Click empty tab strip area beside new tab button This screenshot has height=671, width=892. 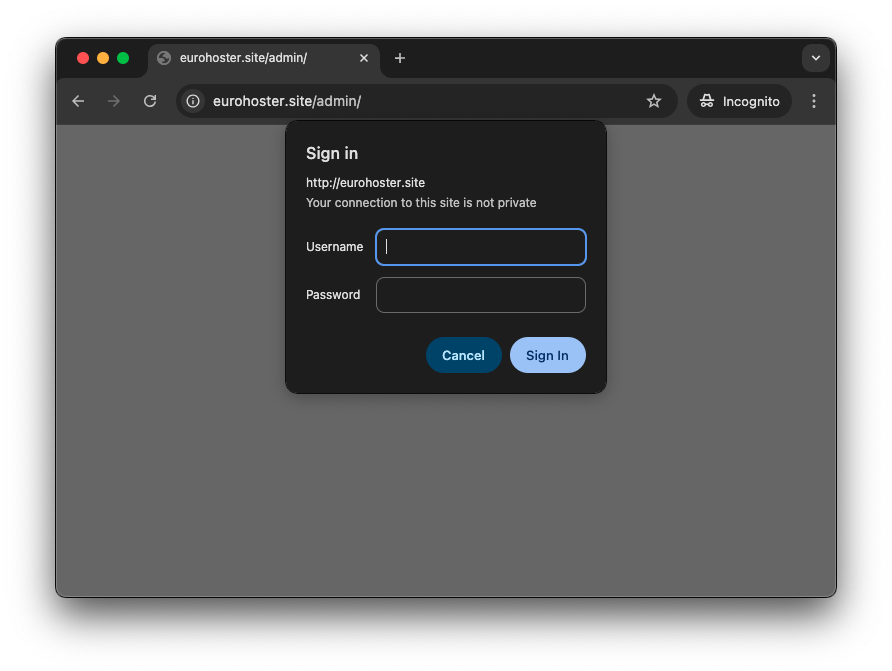pos(600,58)
